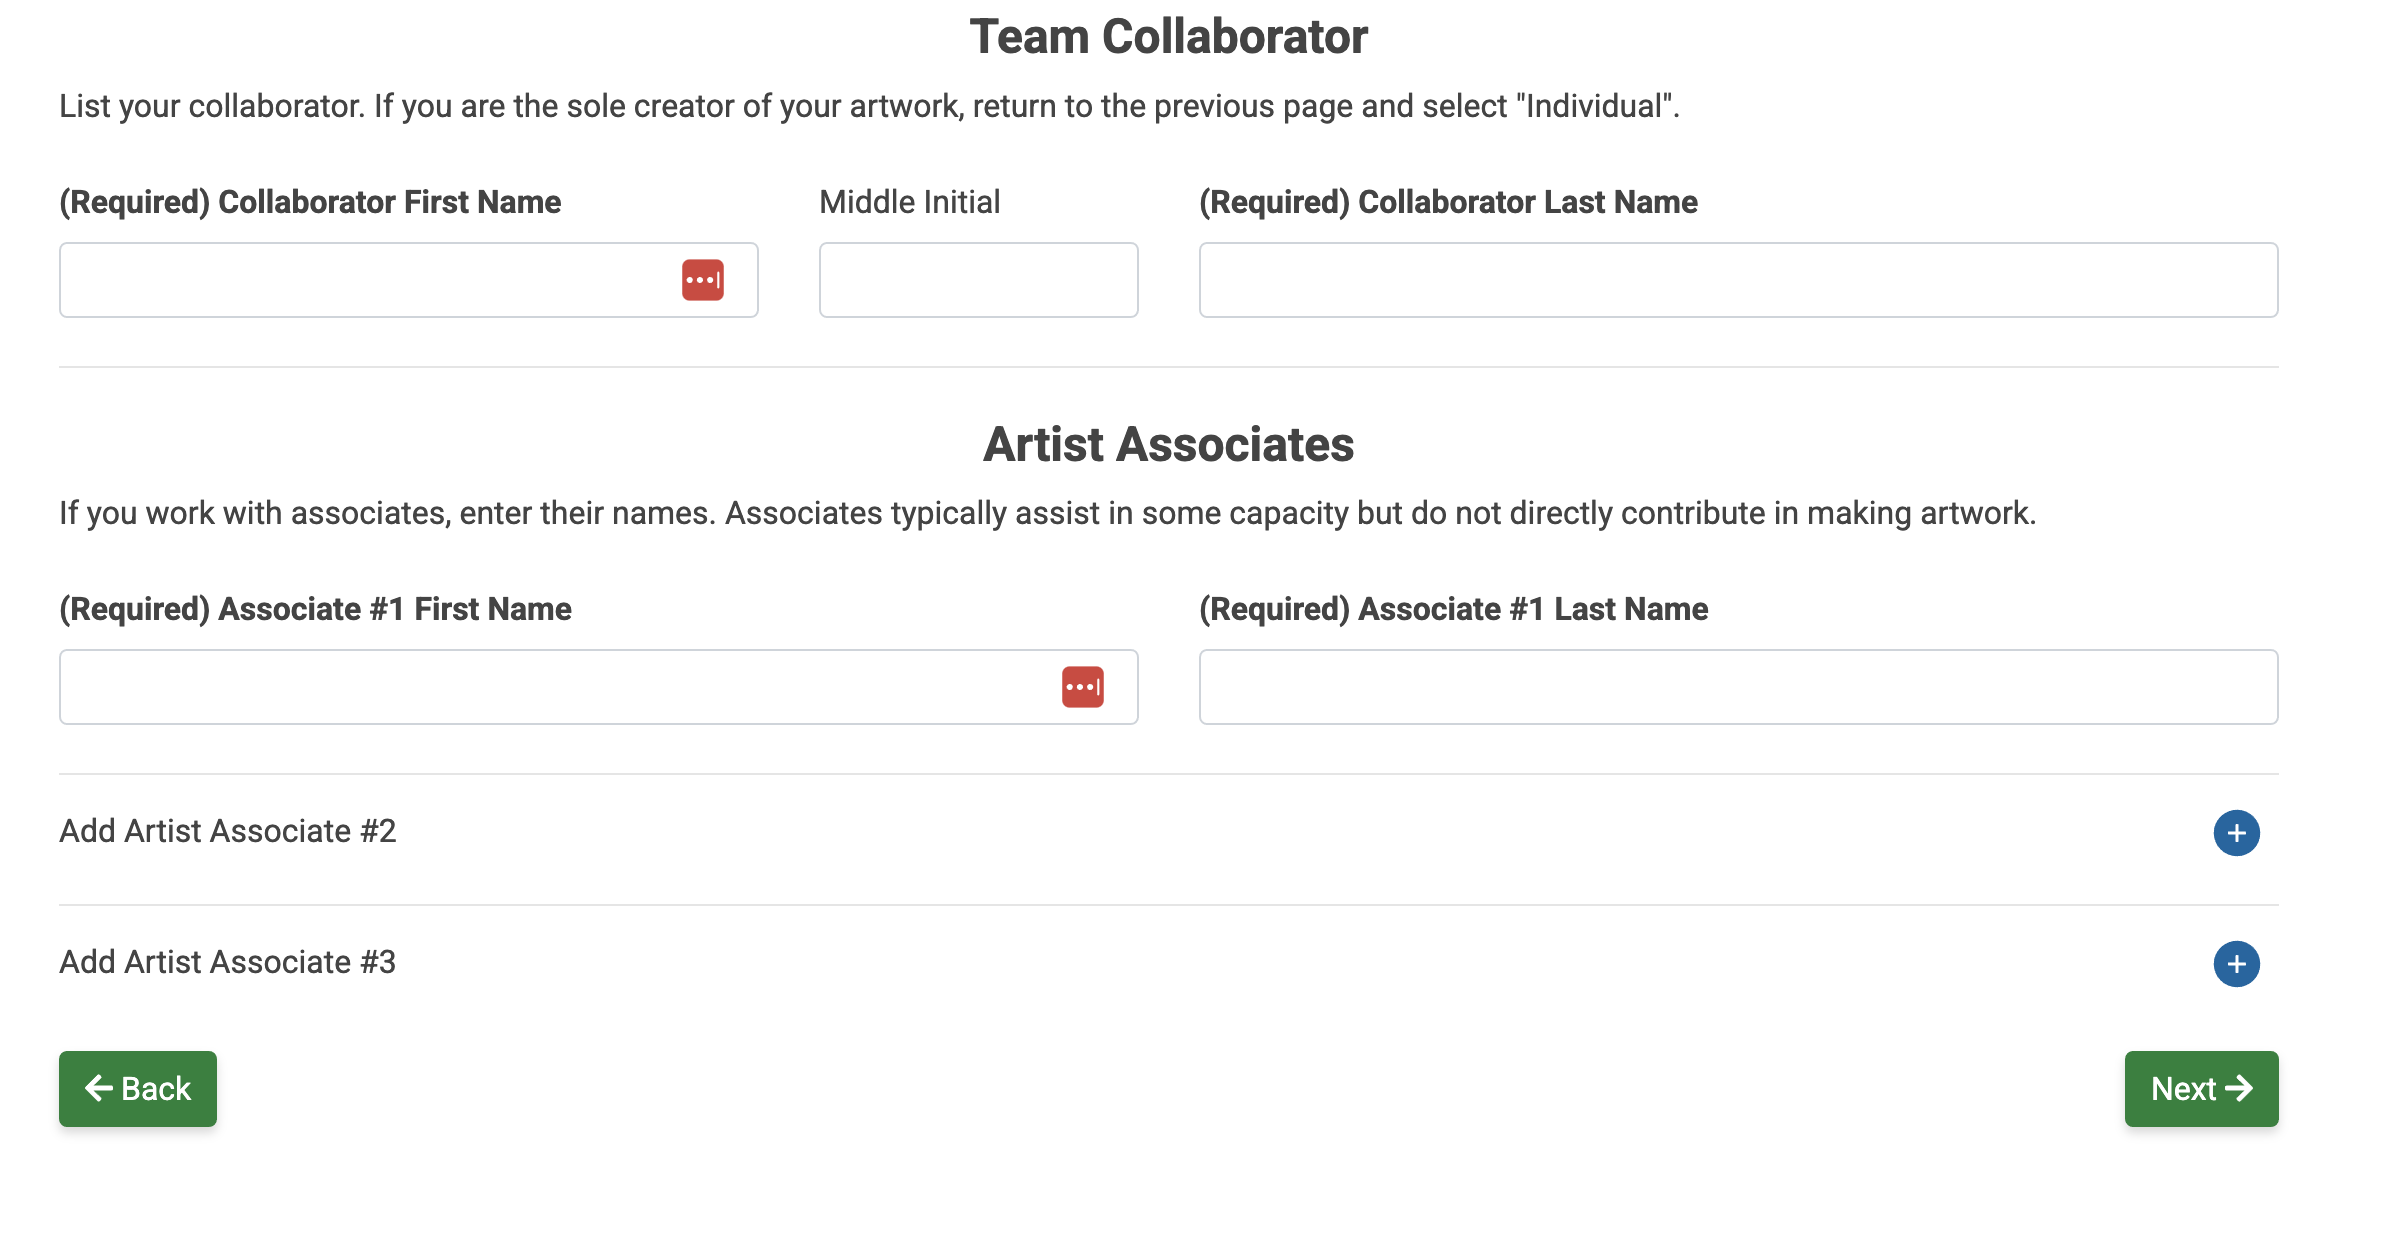Click into the Middle Initial field
The image size is (2404, 1236).
pyautogui.click(x=978, y=280)
